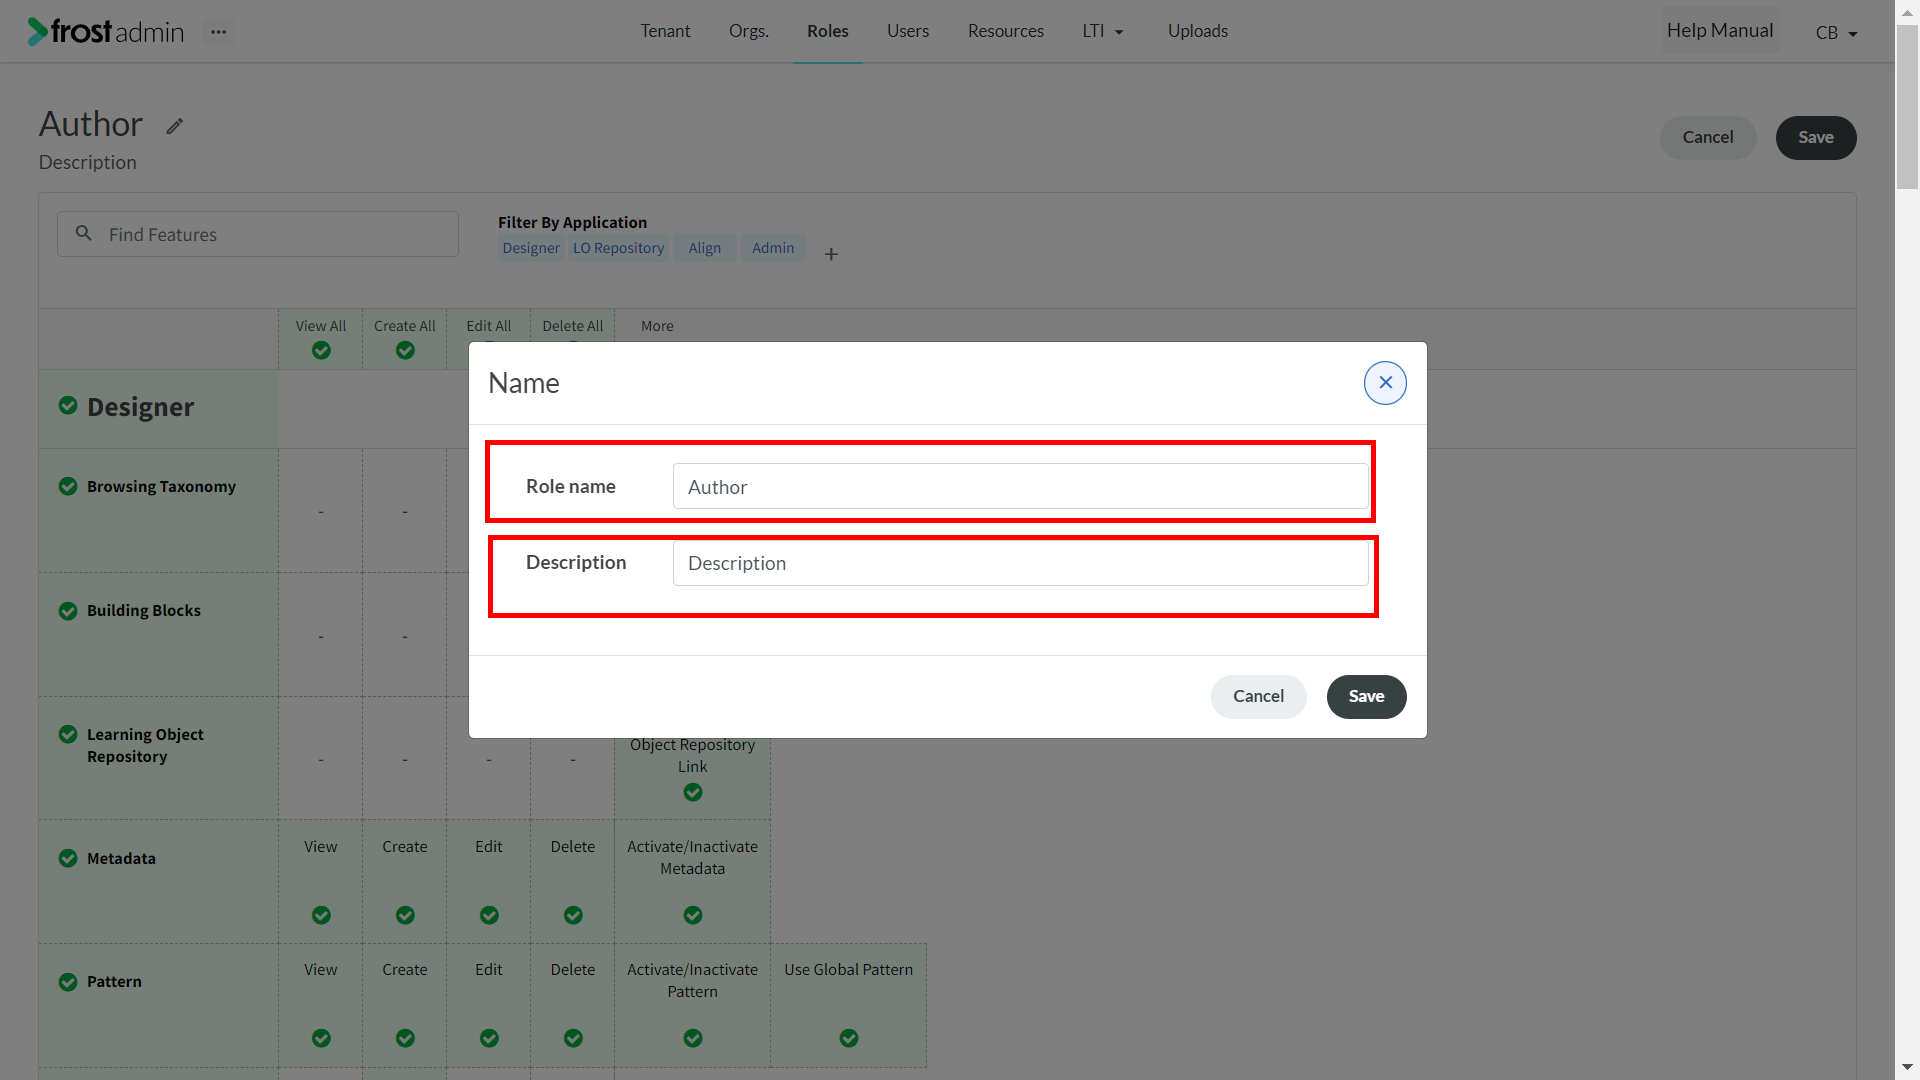Open the CB user account dropdown
Viewport: 1920px width, 1080px height.
pos(1836,33)
